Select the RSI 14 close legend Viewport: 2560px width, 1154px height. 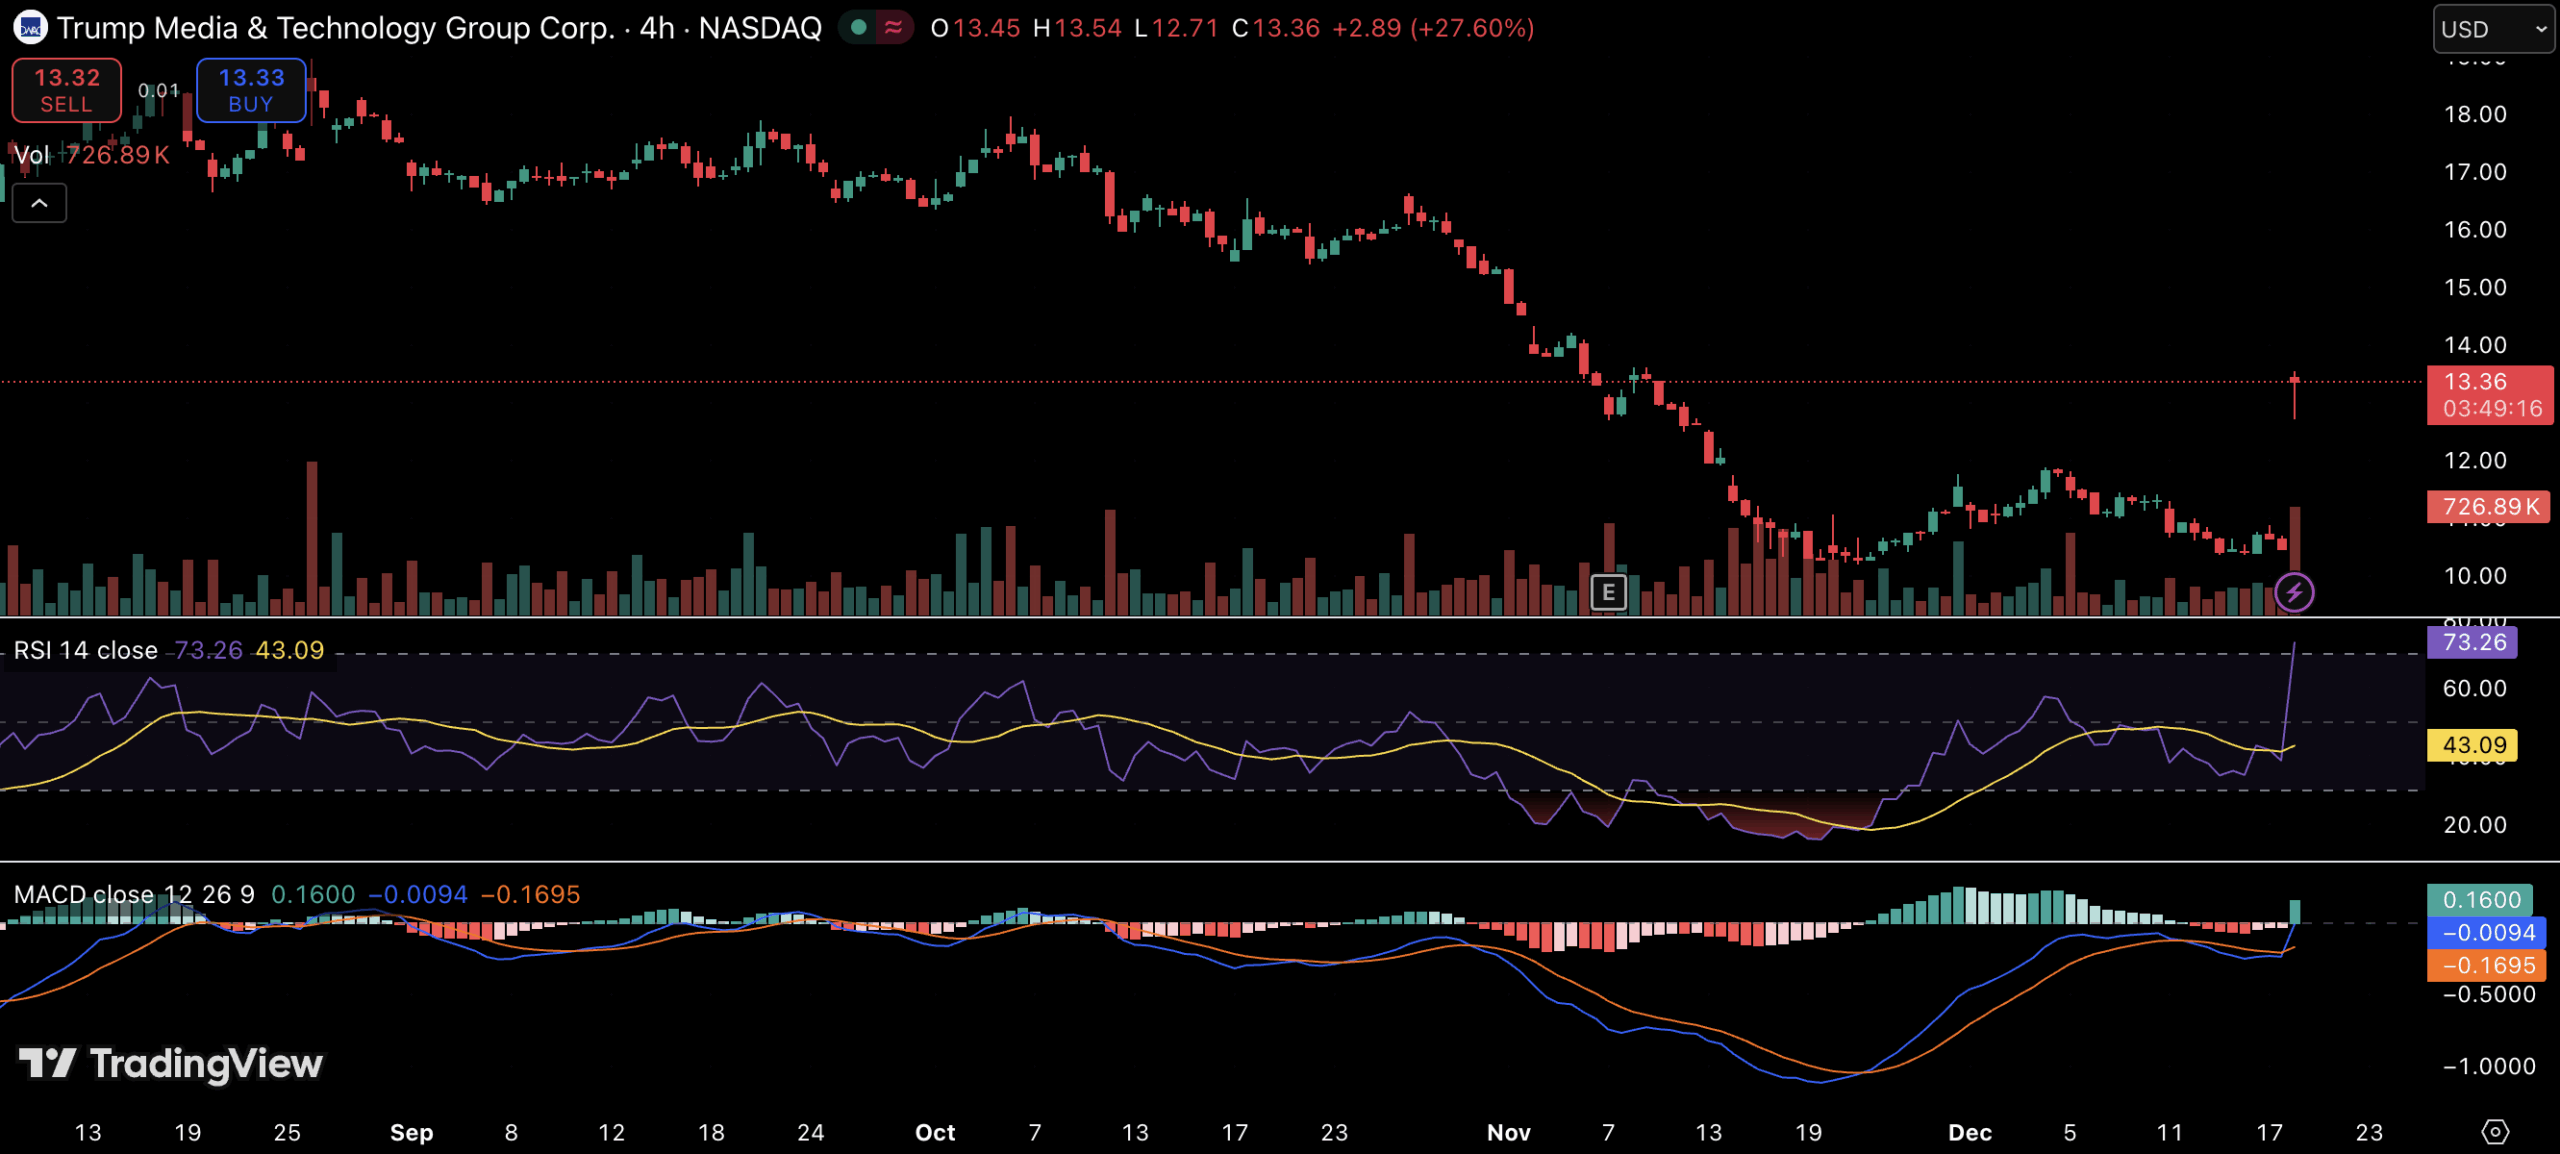click(x=86, y=650)
